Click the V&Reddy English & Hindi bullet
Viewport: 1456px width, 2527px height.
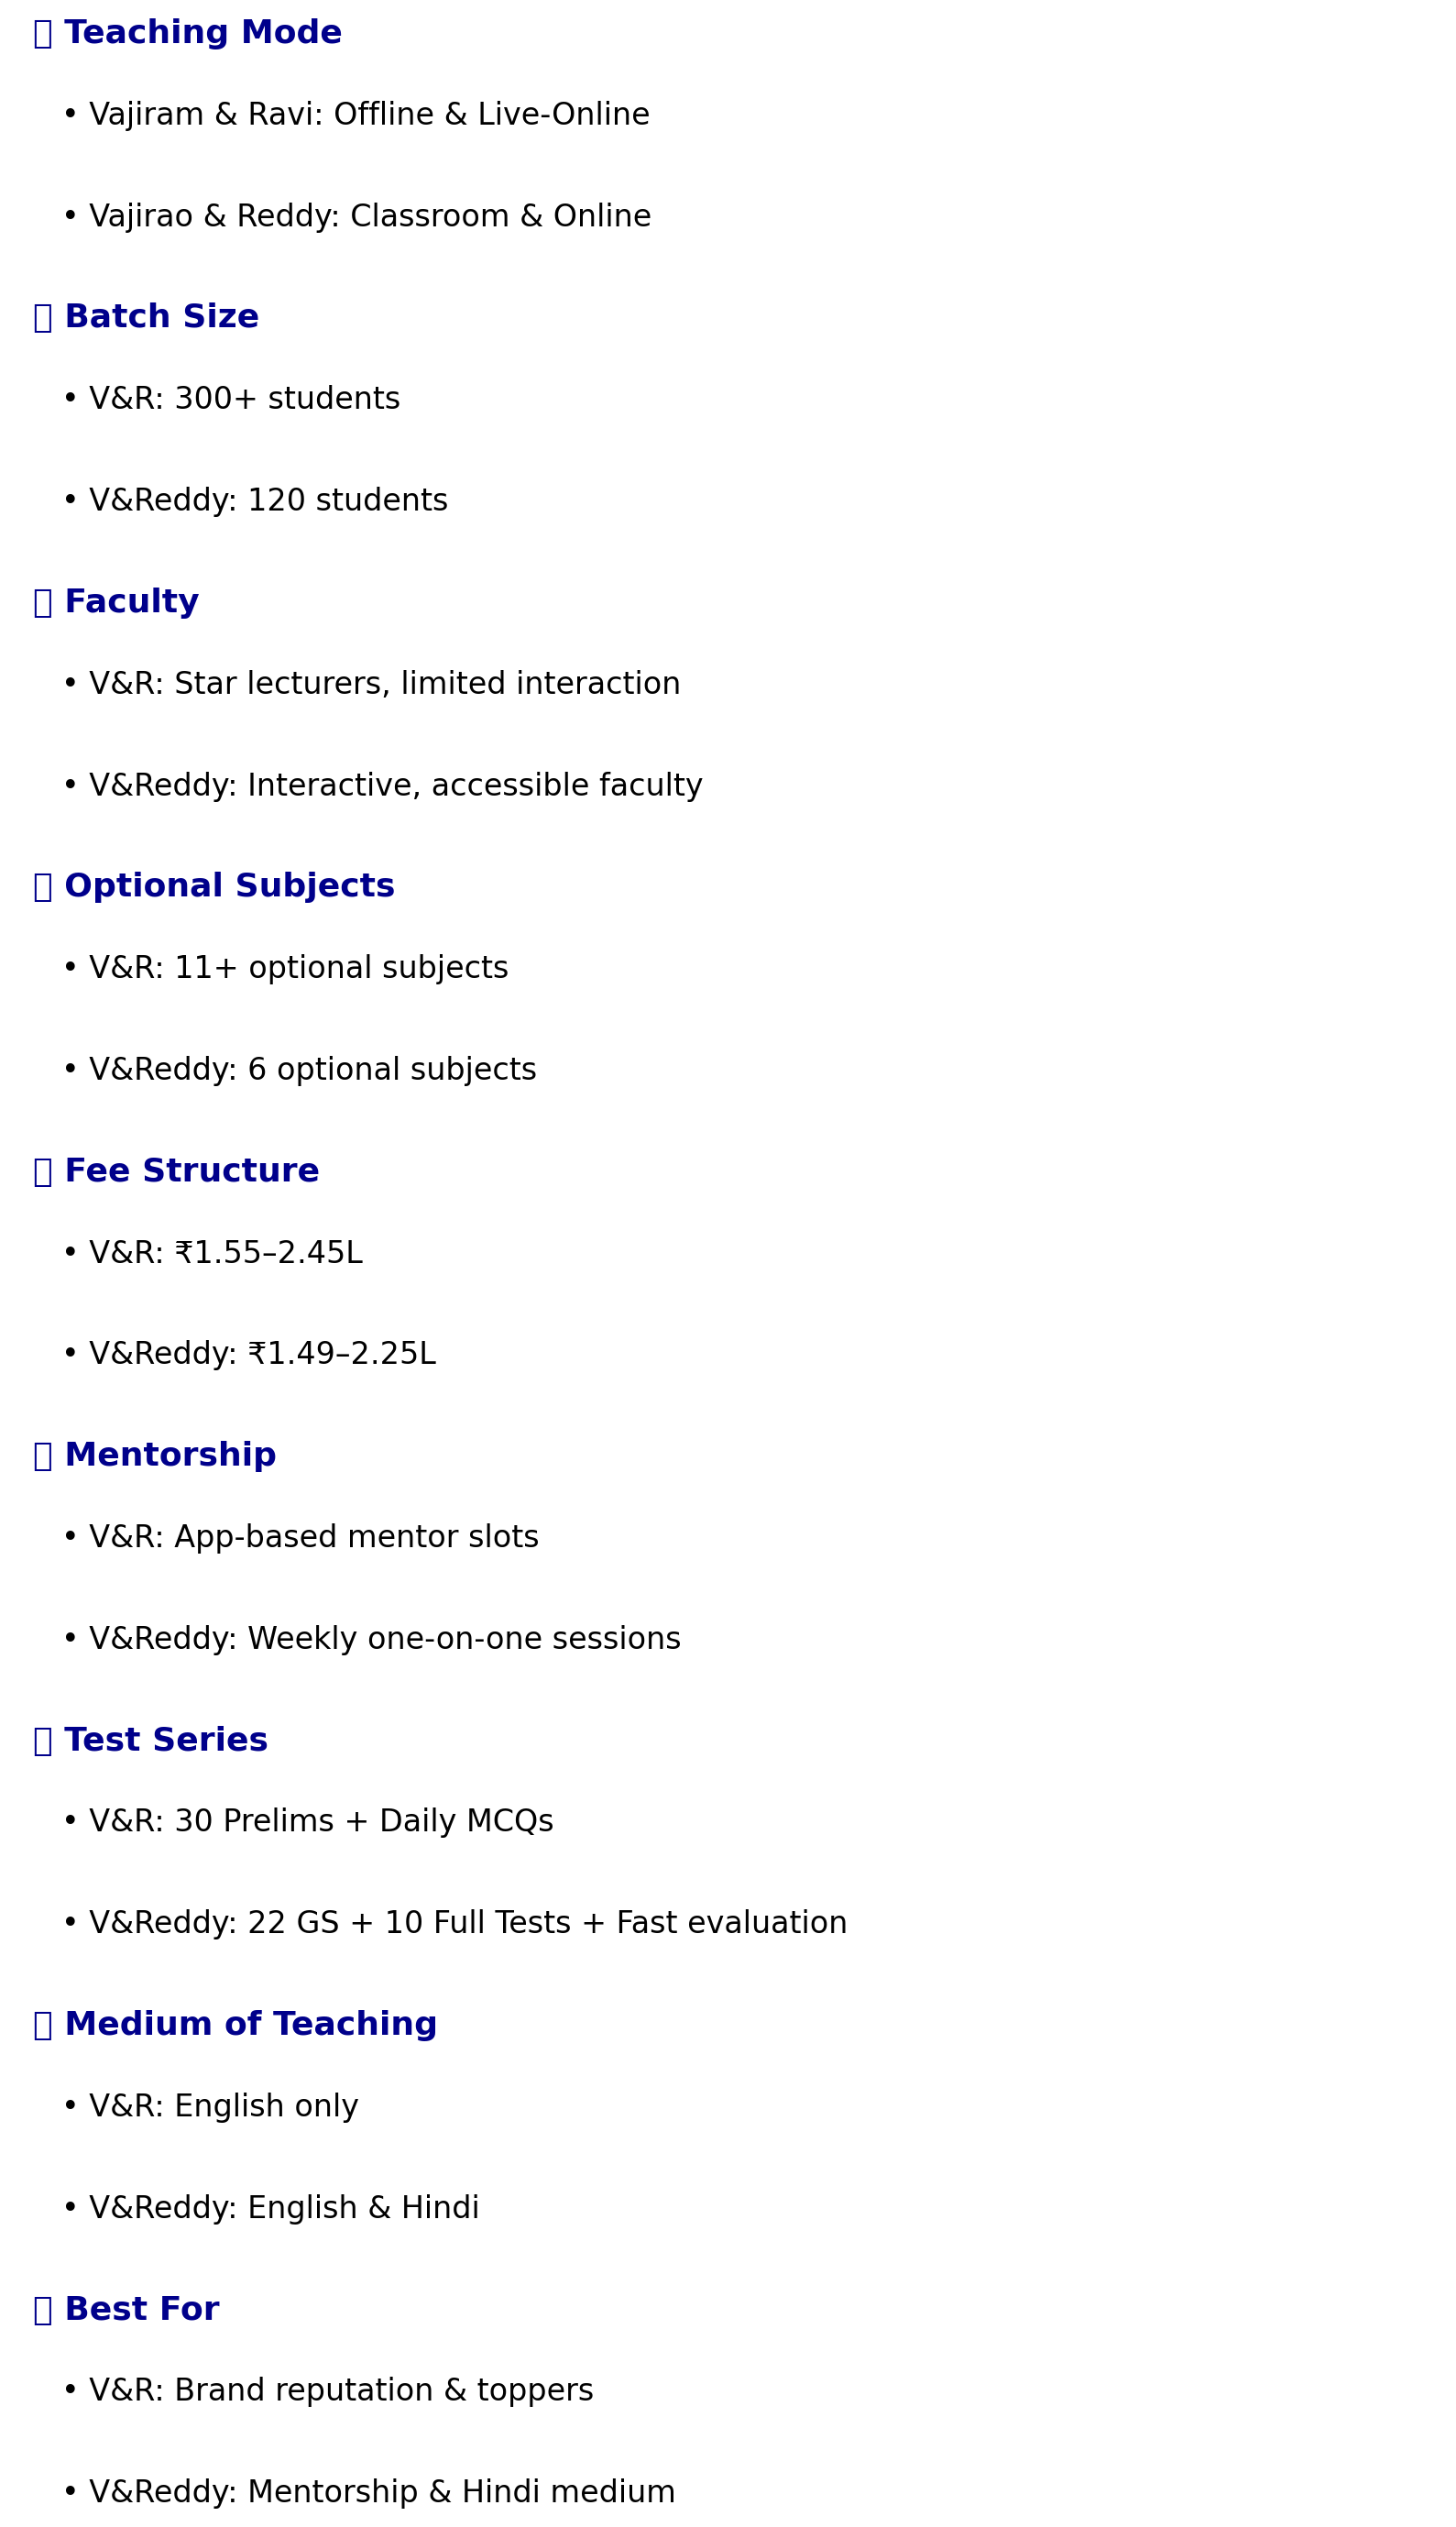(x=271, y=2208)
